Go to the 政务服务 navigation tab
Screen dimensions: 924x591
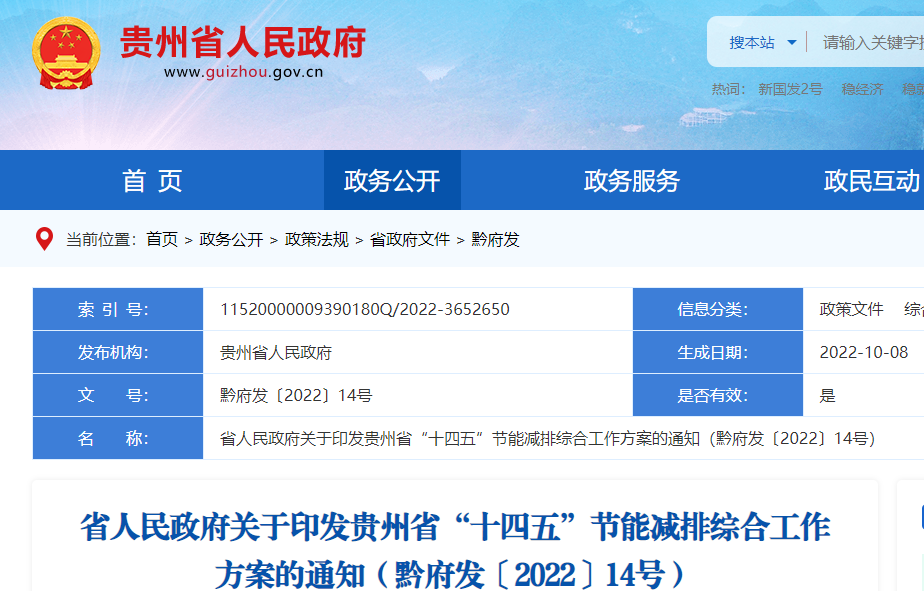631,181
